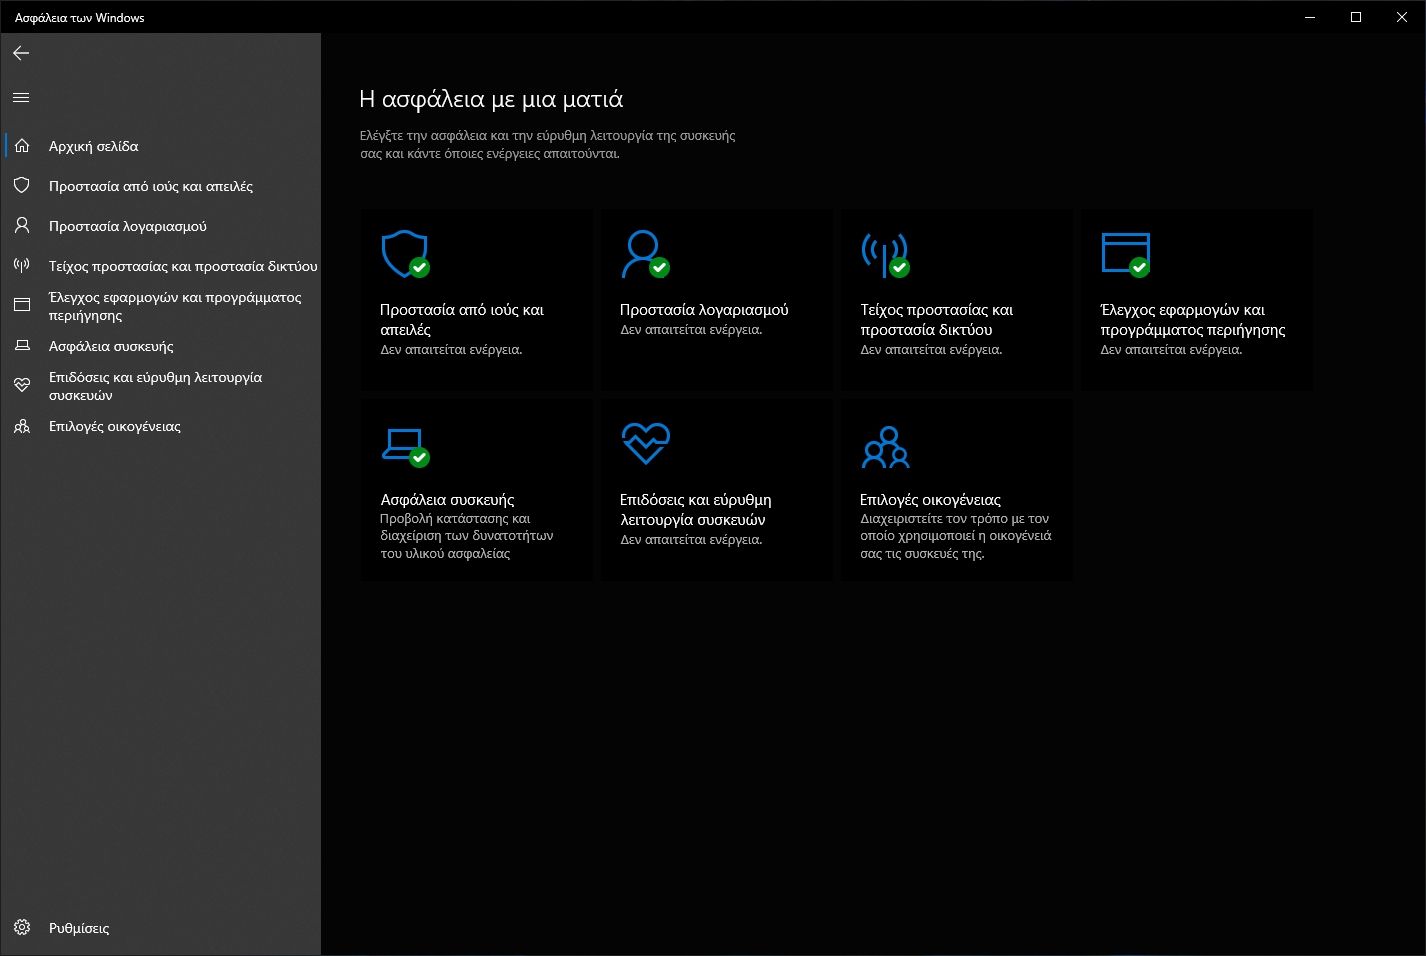
Task: Click the shield virus protection tile icon
Action: pos(405,254)
